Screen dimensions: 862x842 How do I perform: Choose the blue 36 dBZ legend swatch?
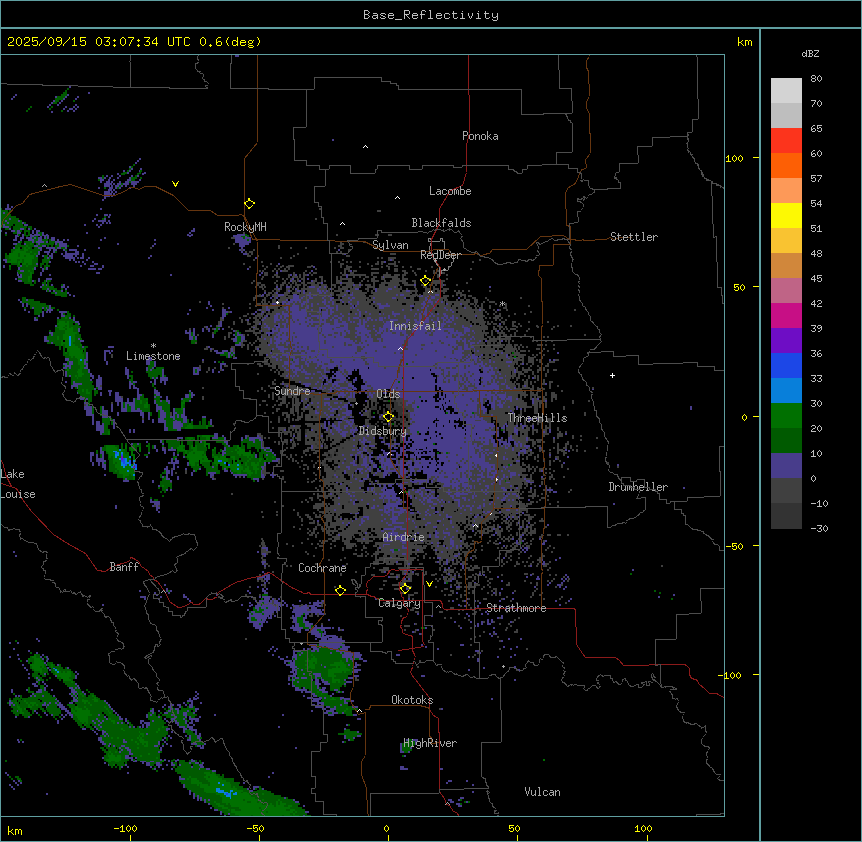click(786, 365)
